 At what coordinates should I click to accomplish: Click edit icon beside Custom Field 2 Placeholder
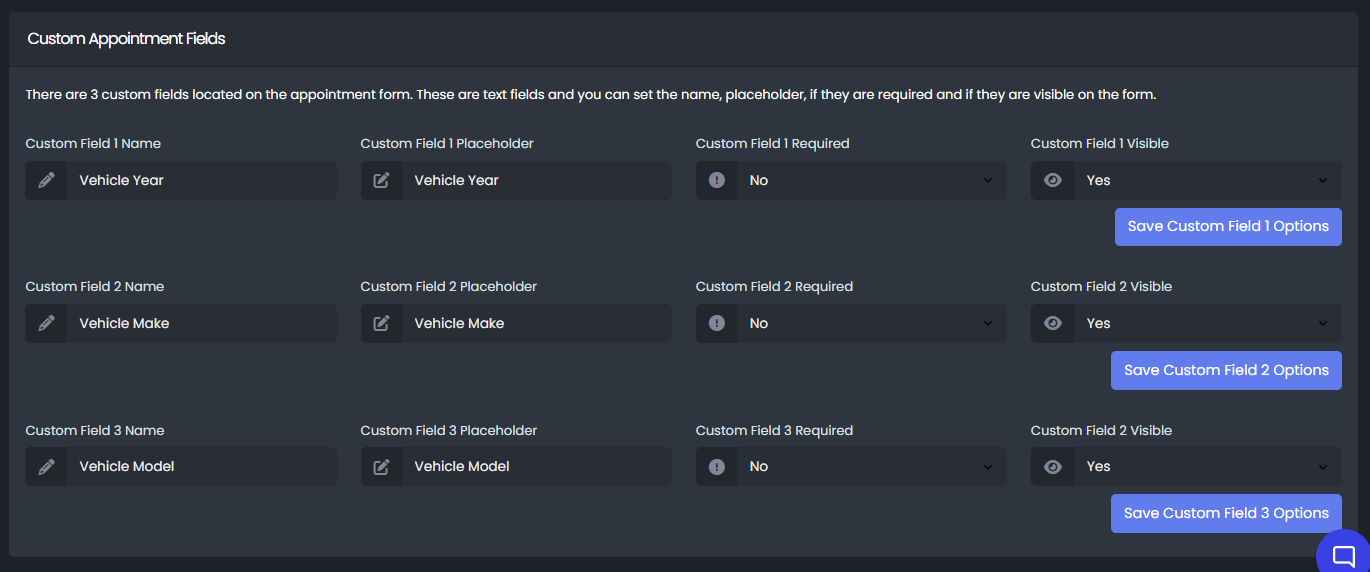(x=381, y=323)
